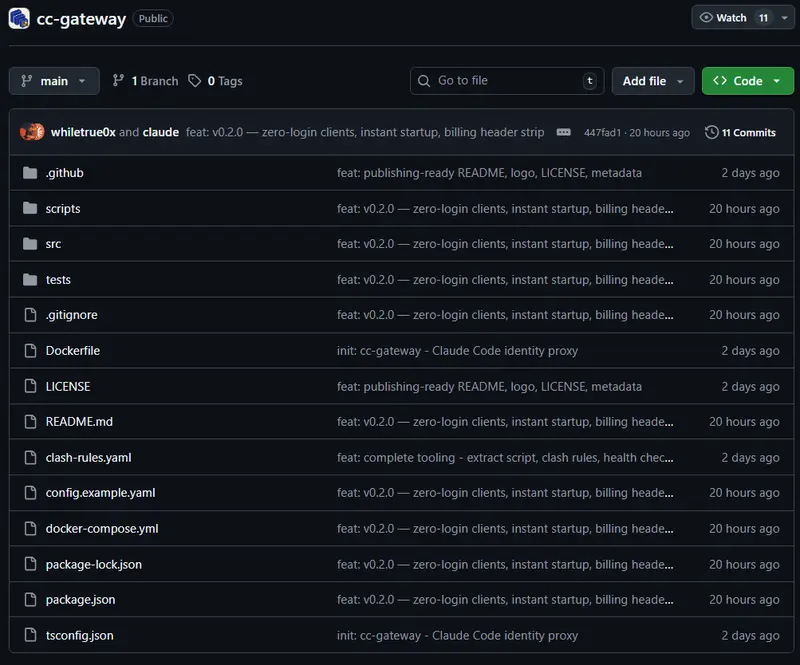The width and height of the screenshot is (800, 665).
Task: Click the folder icon for src
Action: click(x=30, y=244)
